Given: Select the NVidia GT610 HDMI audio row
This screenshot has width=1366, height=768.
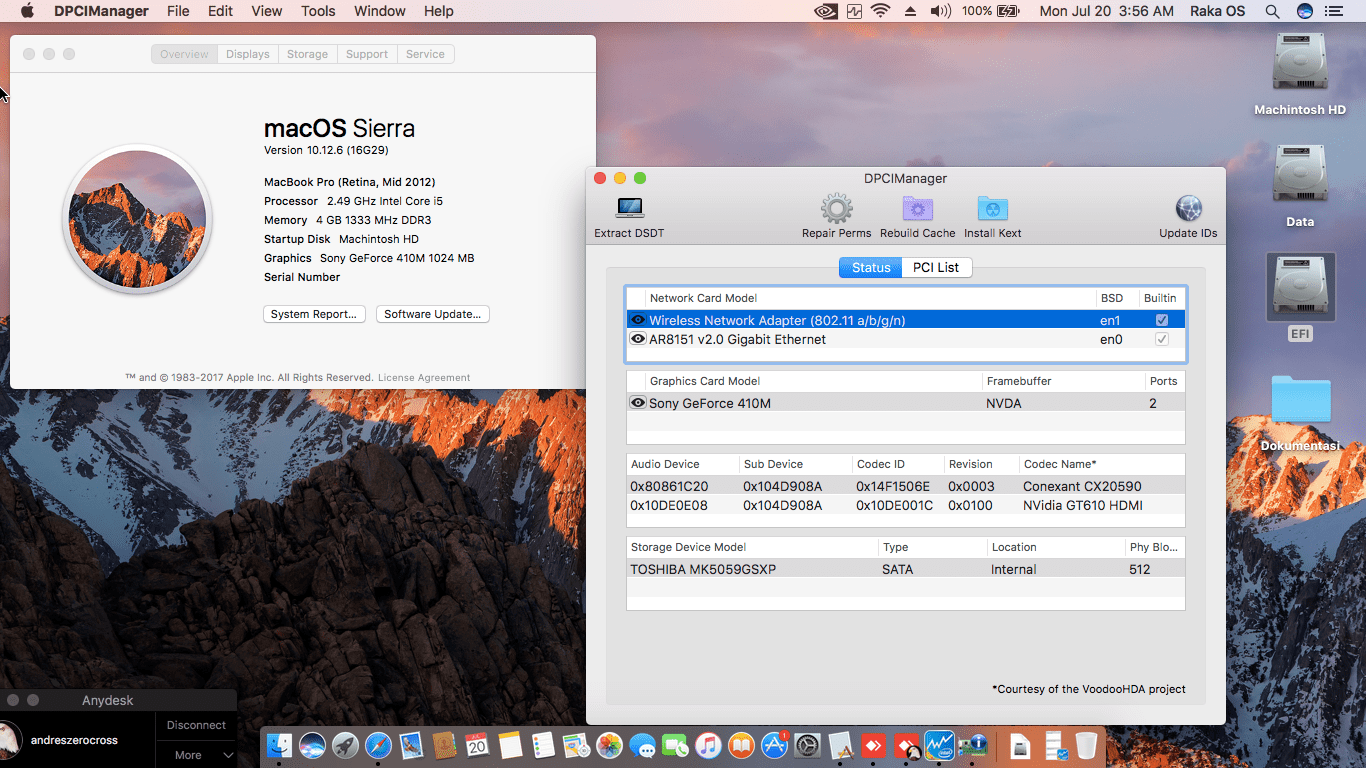Looking at the screenshot, I should 905,505.
